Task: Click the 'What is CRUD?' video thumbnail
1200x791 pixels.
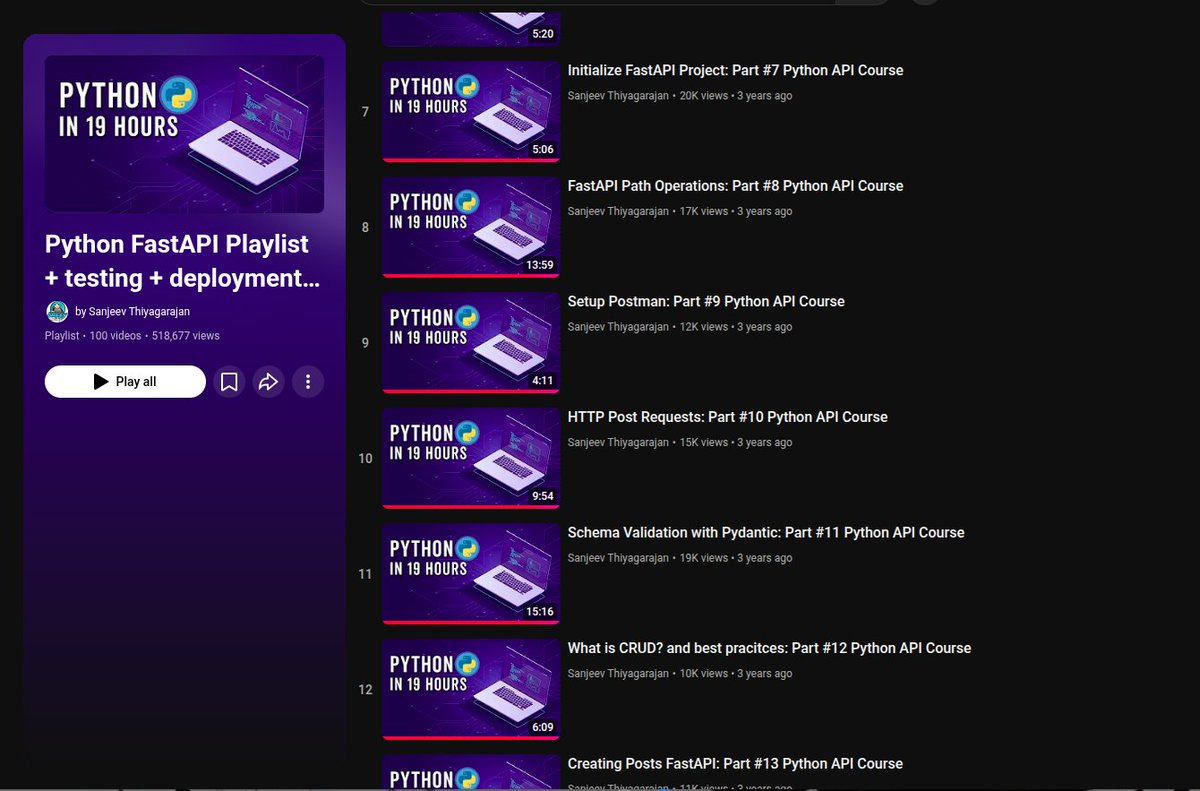Action: pyautogui.click(x=470, y=688)
